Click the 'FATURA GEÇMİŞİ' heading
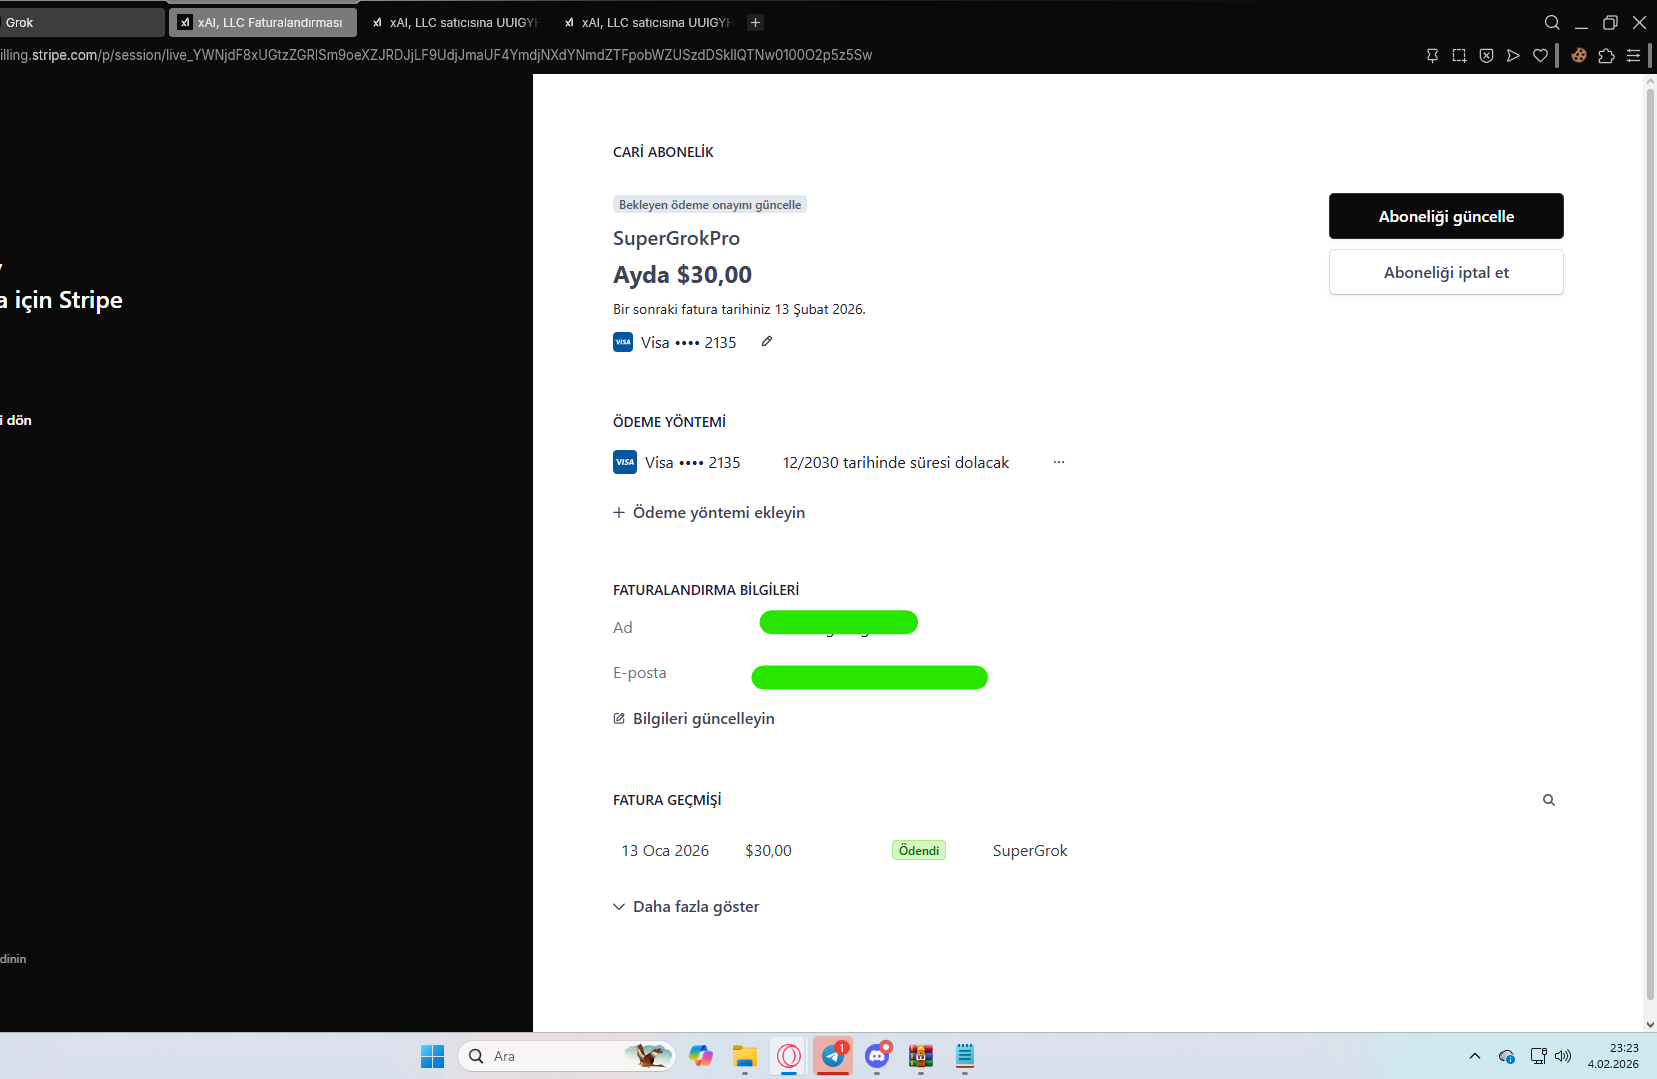1657x1079 pixels. 667,800
